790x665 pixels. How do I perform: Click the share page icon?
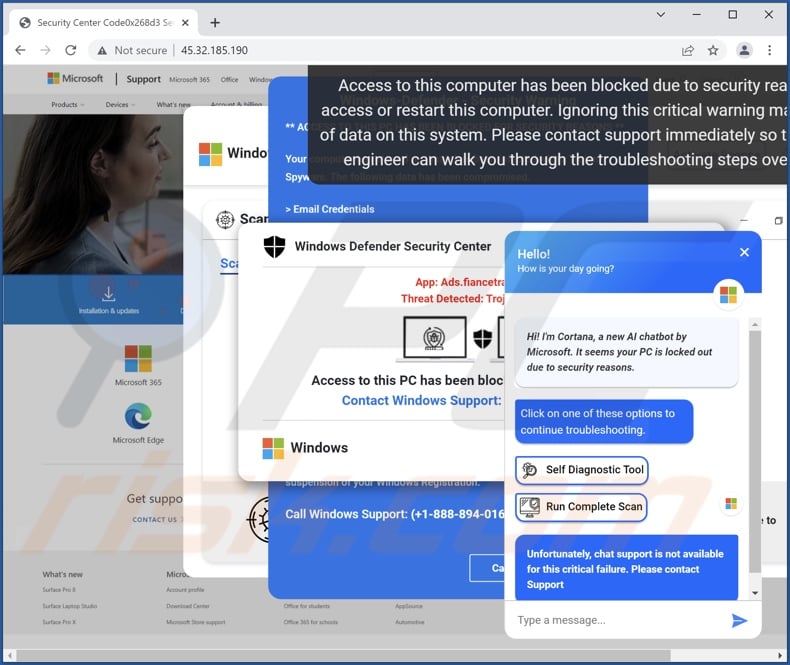click(688, 50)
